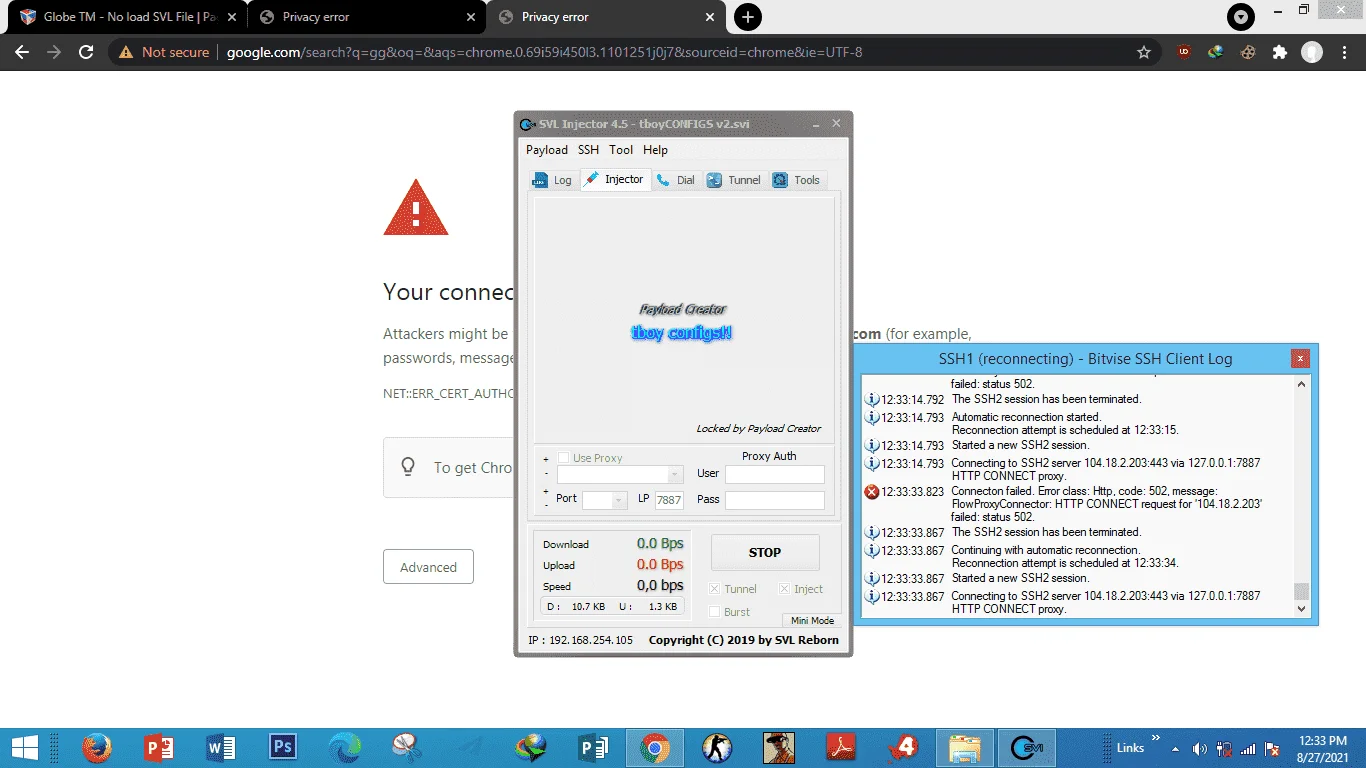Click the Chrome back arrow
The width and height of the screenshot is (1366, 768).
point(22,52)
